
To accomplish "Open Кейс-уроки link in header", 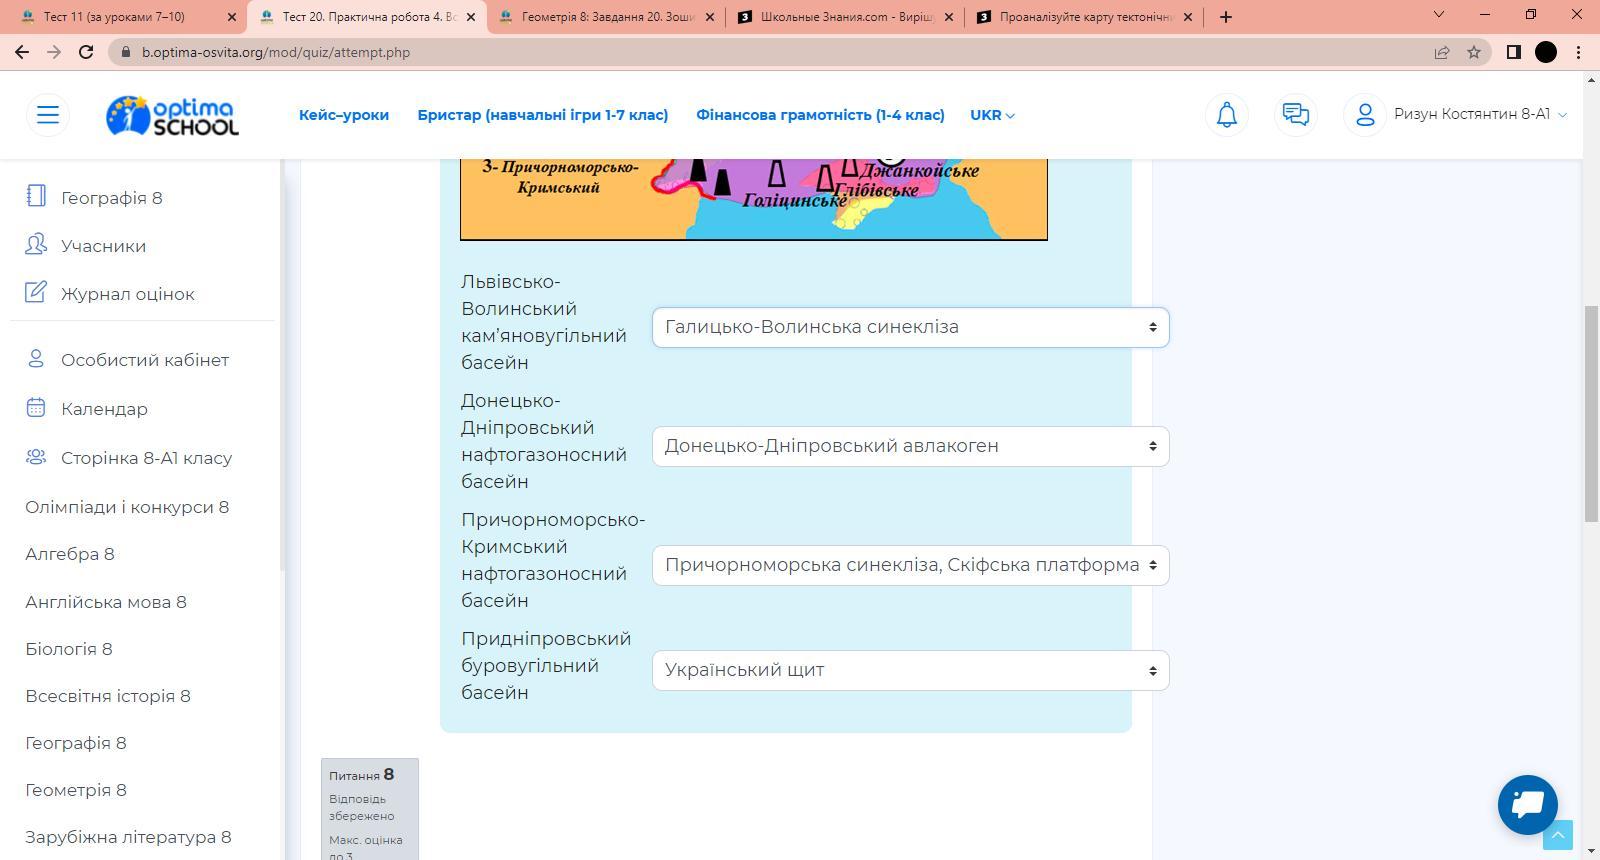I will [x=343, y=115].
